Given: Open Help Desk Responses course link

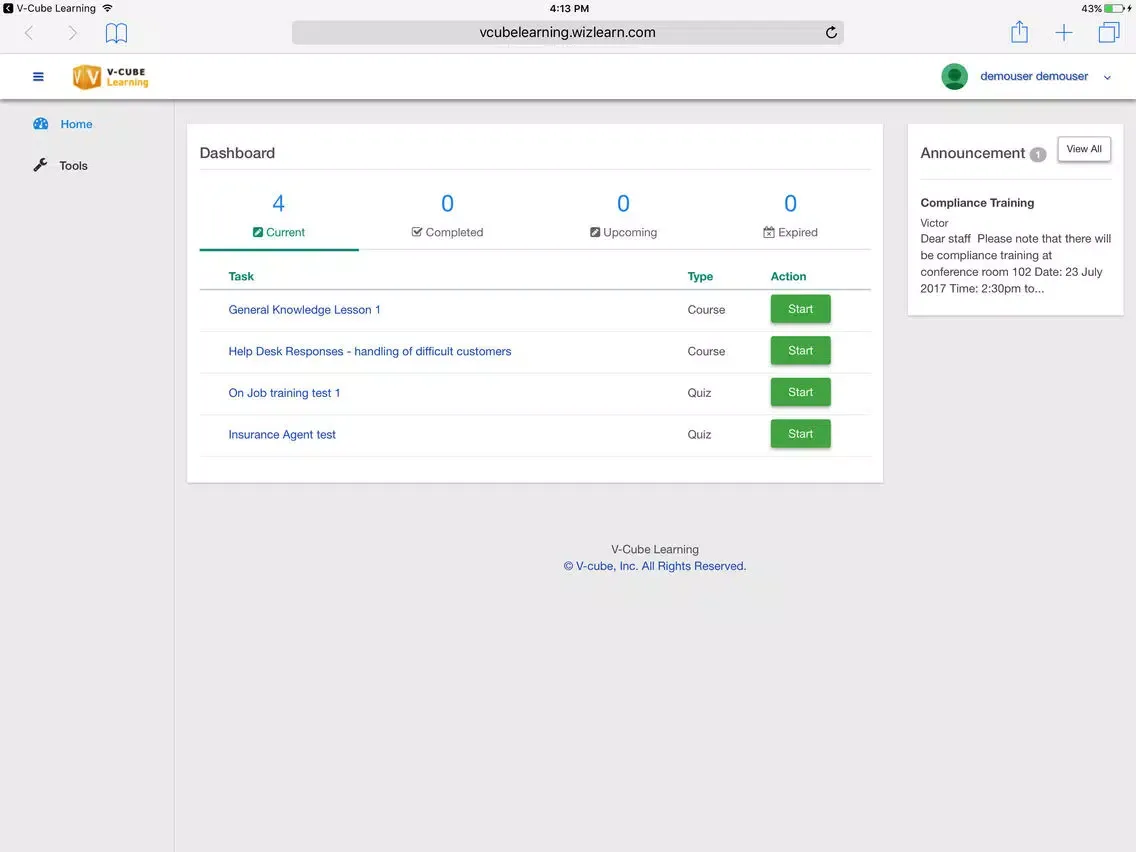Looking at the screenshot, I should (369, 351).
